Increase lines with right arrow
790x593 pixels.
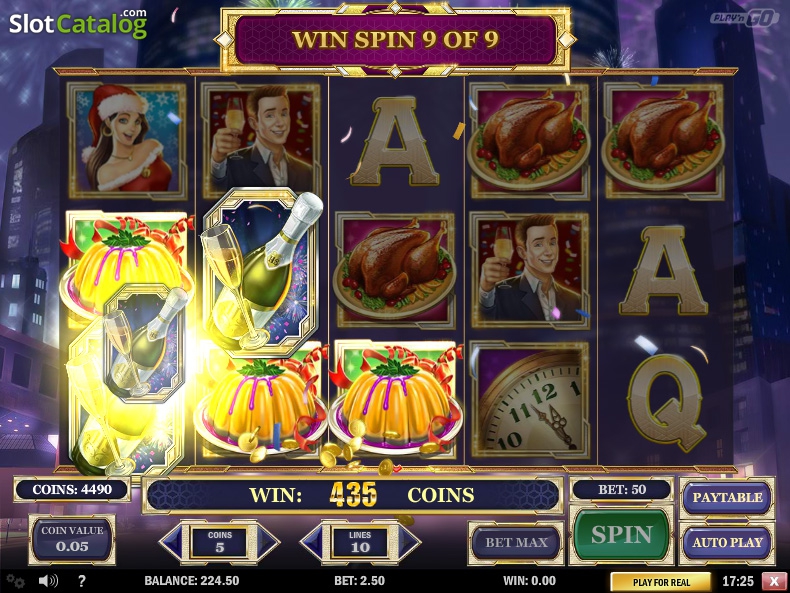(409, 542)
